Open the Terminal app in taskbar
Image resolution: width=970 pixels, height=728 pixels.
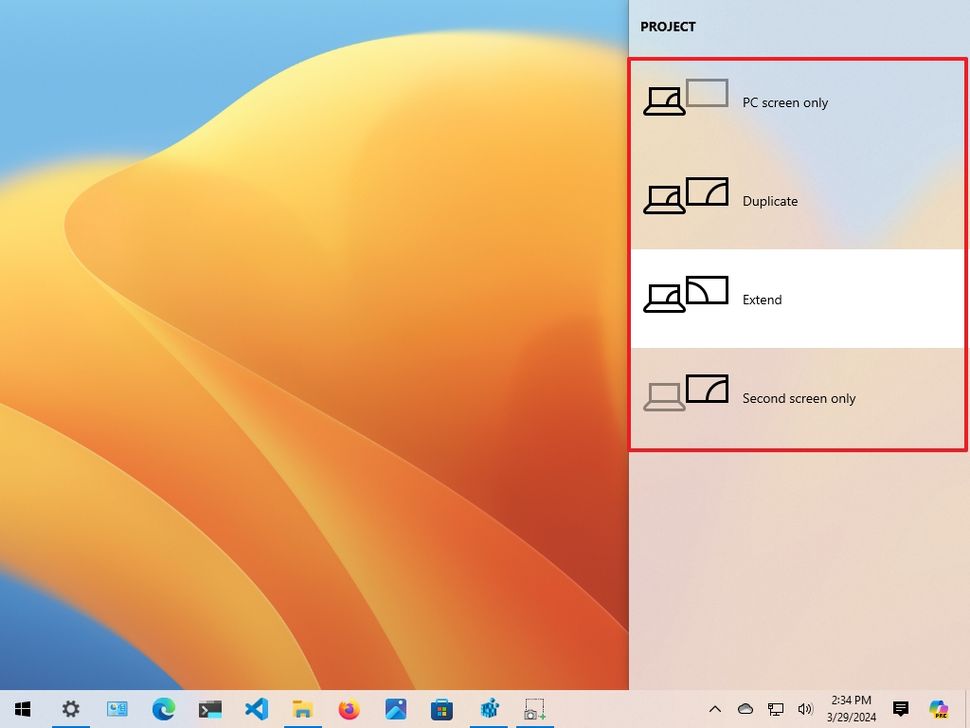point(210,709)
